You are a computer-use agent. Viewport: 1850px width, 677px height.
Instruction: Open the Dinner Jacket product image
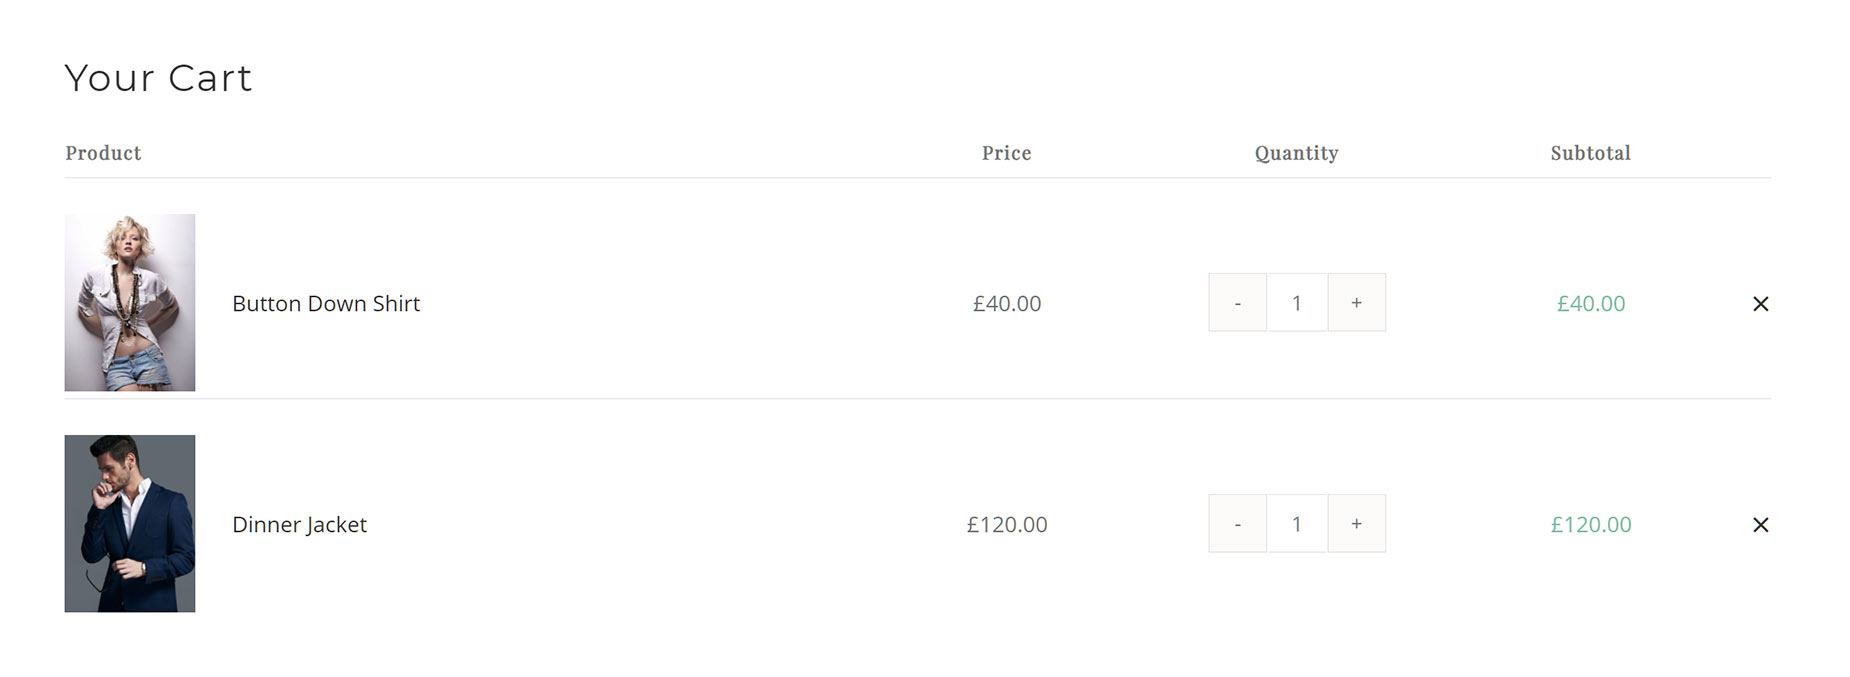(130, 523)
